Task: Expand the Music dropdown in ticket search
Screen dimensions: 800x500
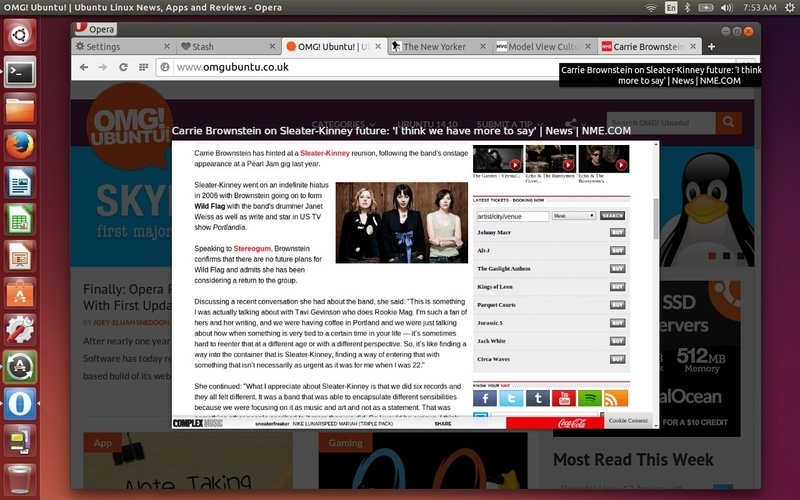Action: [x=574, y=216]
